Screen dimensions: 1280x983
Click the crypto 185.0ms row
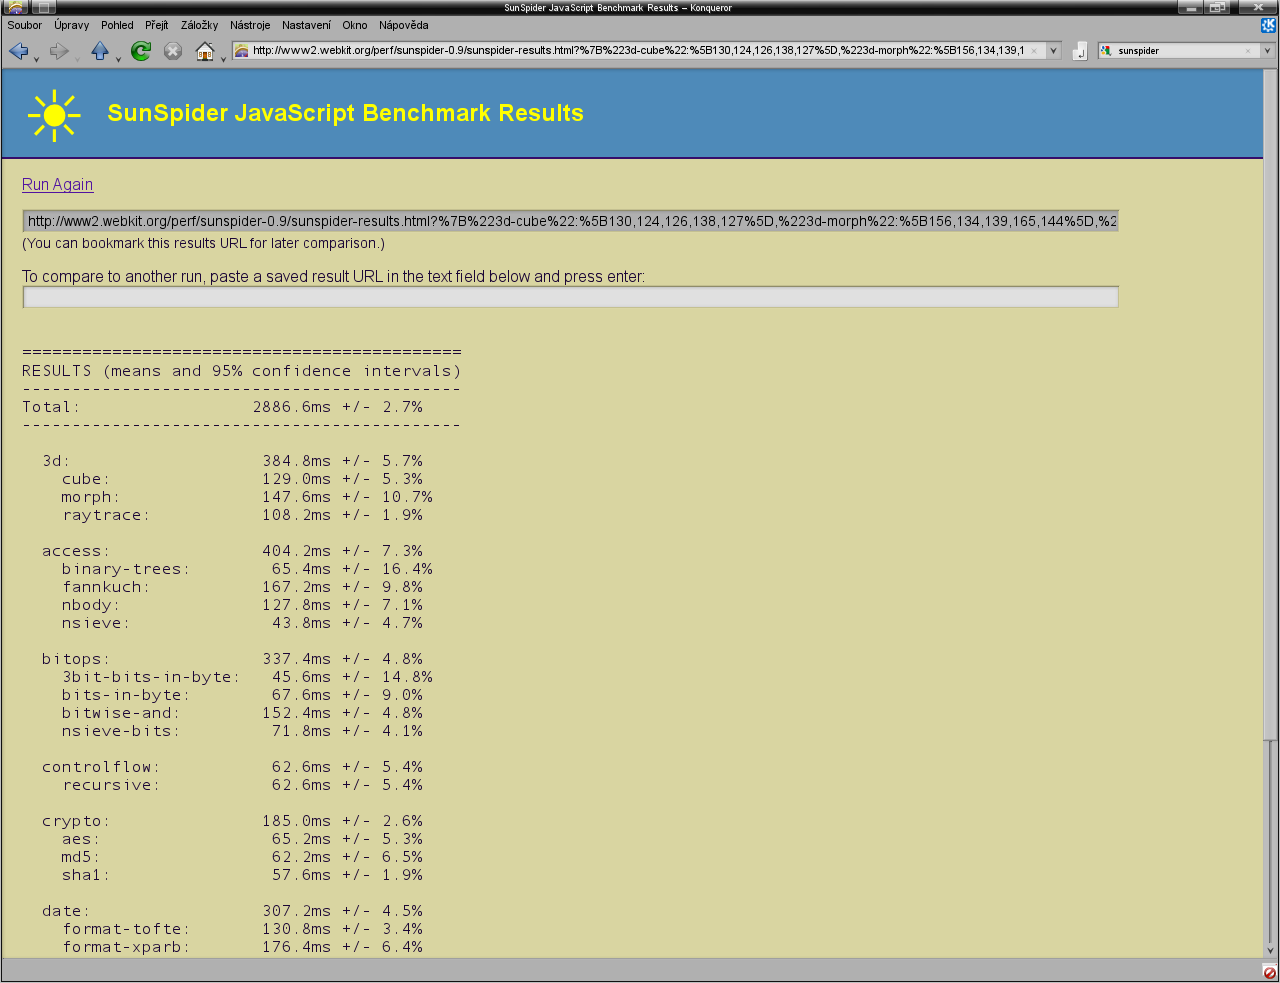click(x=232, y=821)
